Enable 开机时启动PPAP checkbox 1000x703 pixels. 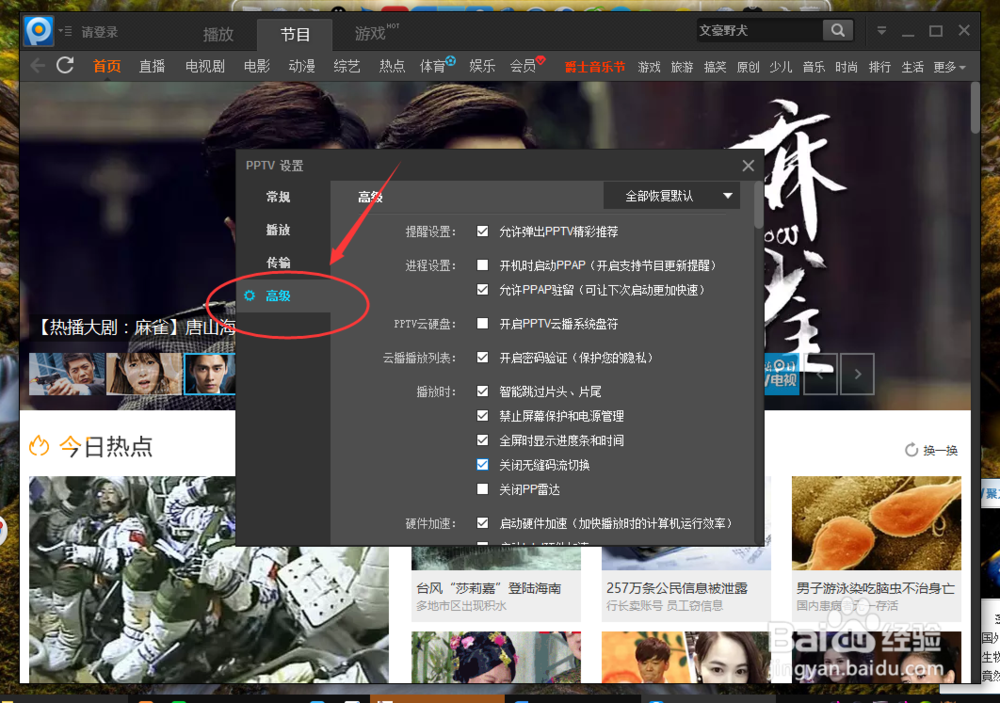click(x=483, y=265)
